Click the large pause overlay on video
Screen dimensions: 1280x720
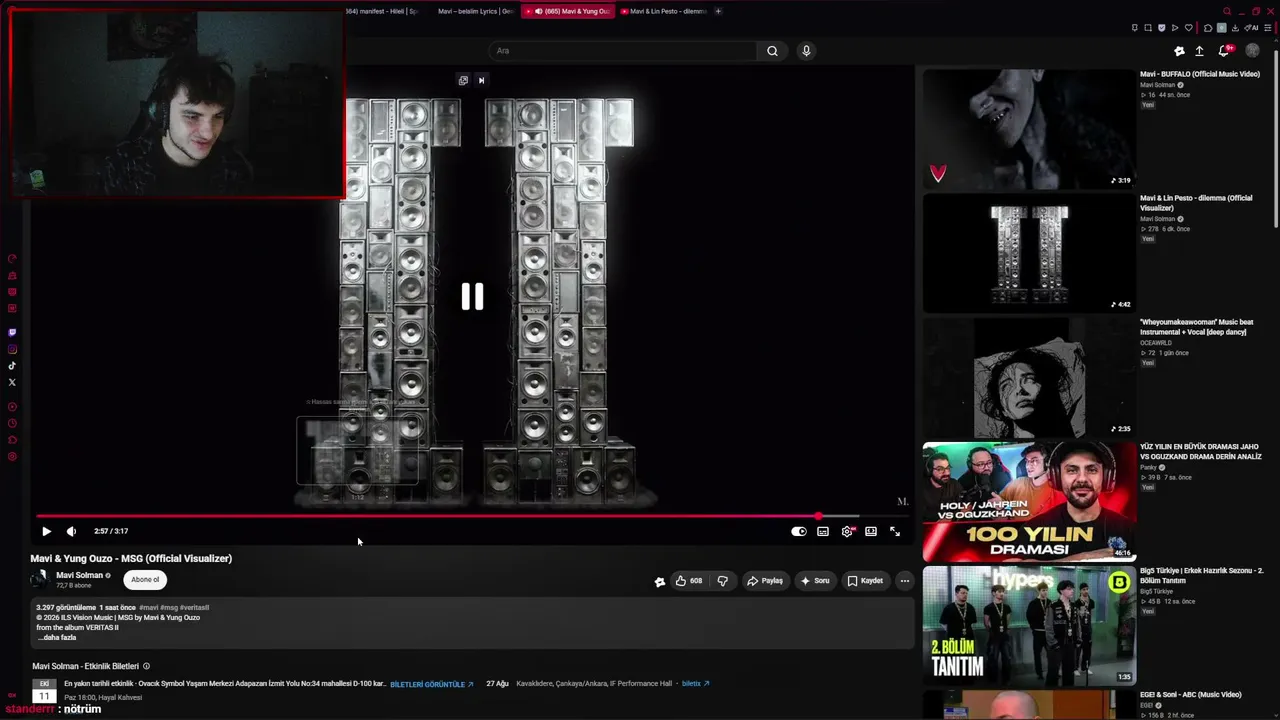472,296
